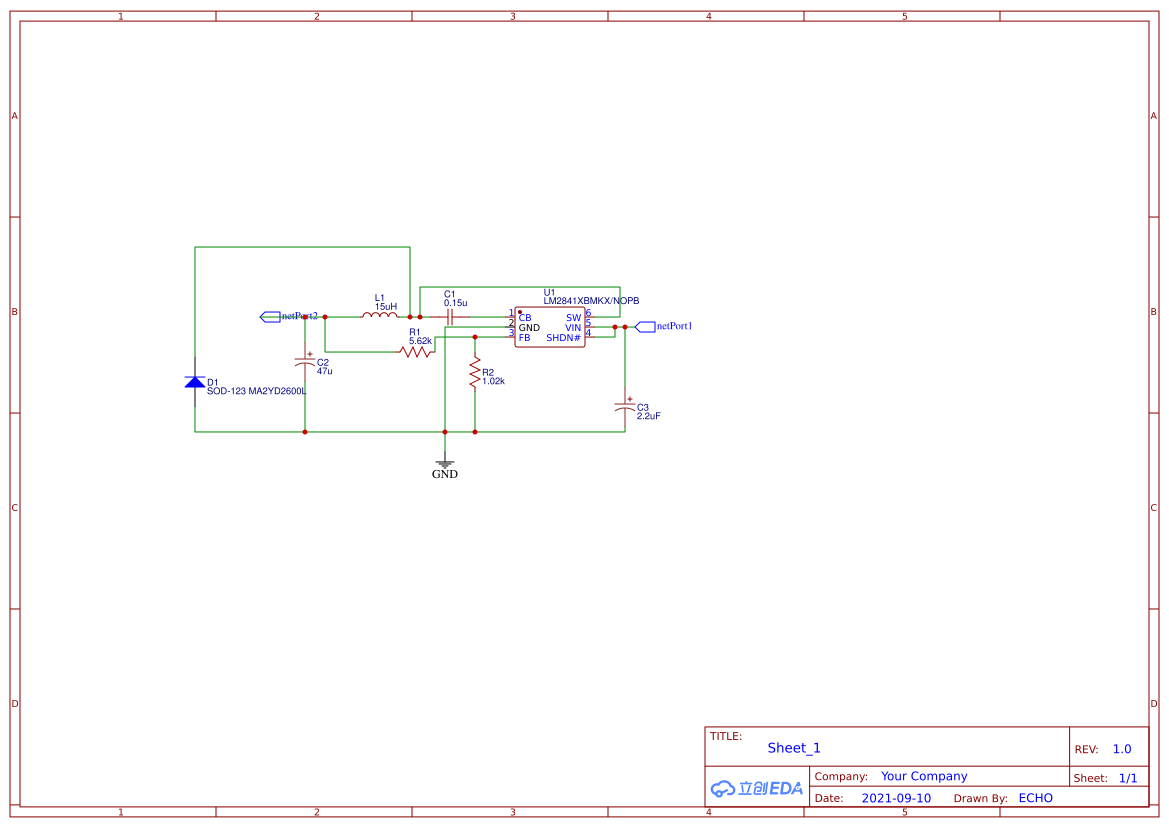This screenshot has width=1169, height=827.
Task: Select the R2 resistor zigzag symbol
Action: [x=475, y=372]
